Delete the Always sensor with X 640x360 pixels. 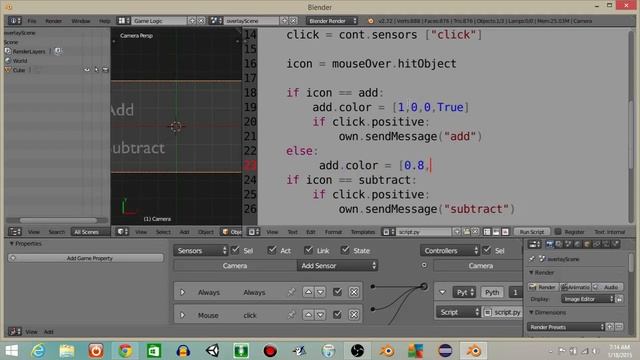pos(354,292)
